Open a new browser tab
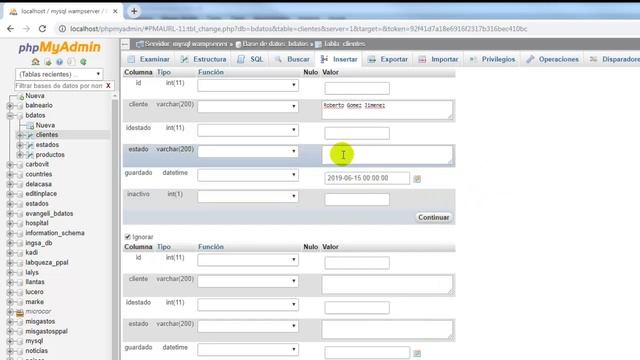640x360 pixels. tap(134, 11)
